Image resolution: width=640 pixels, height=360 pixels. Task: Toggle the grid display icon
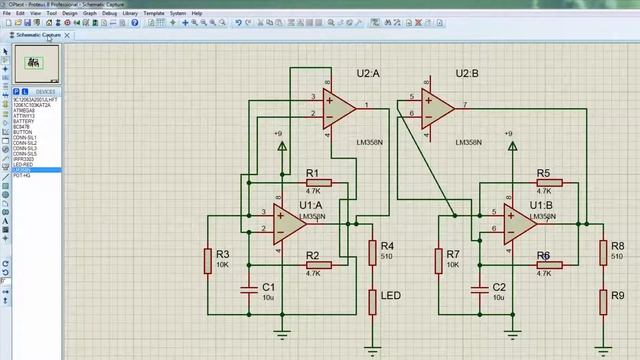point(160,23)
